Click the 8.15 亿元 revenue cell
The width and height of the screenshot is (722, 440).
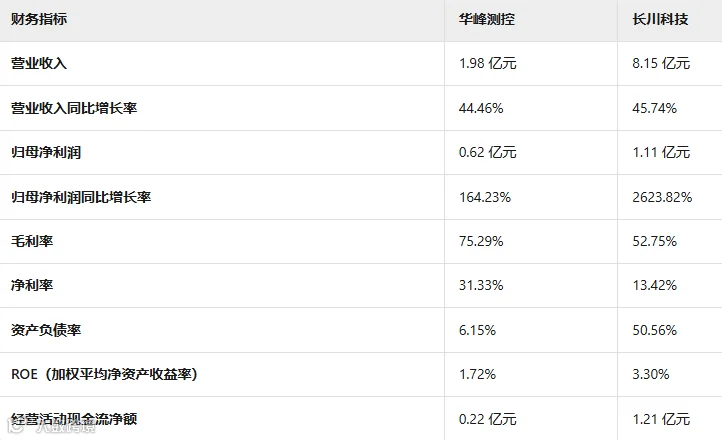(661, 63)
